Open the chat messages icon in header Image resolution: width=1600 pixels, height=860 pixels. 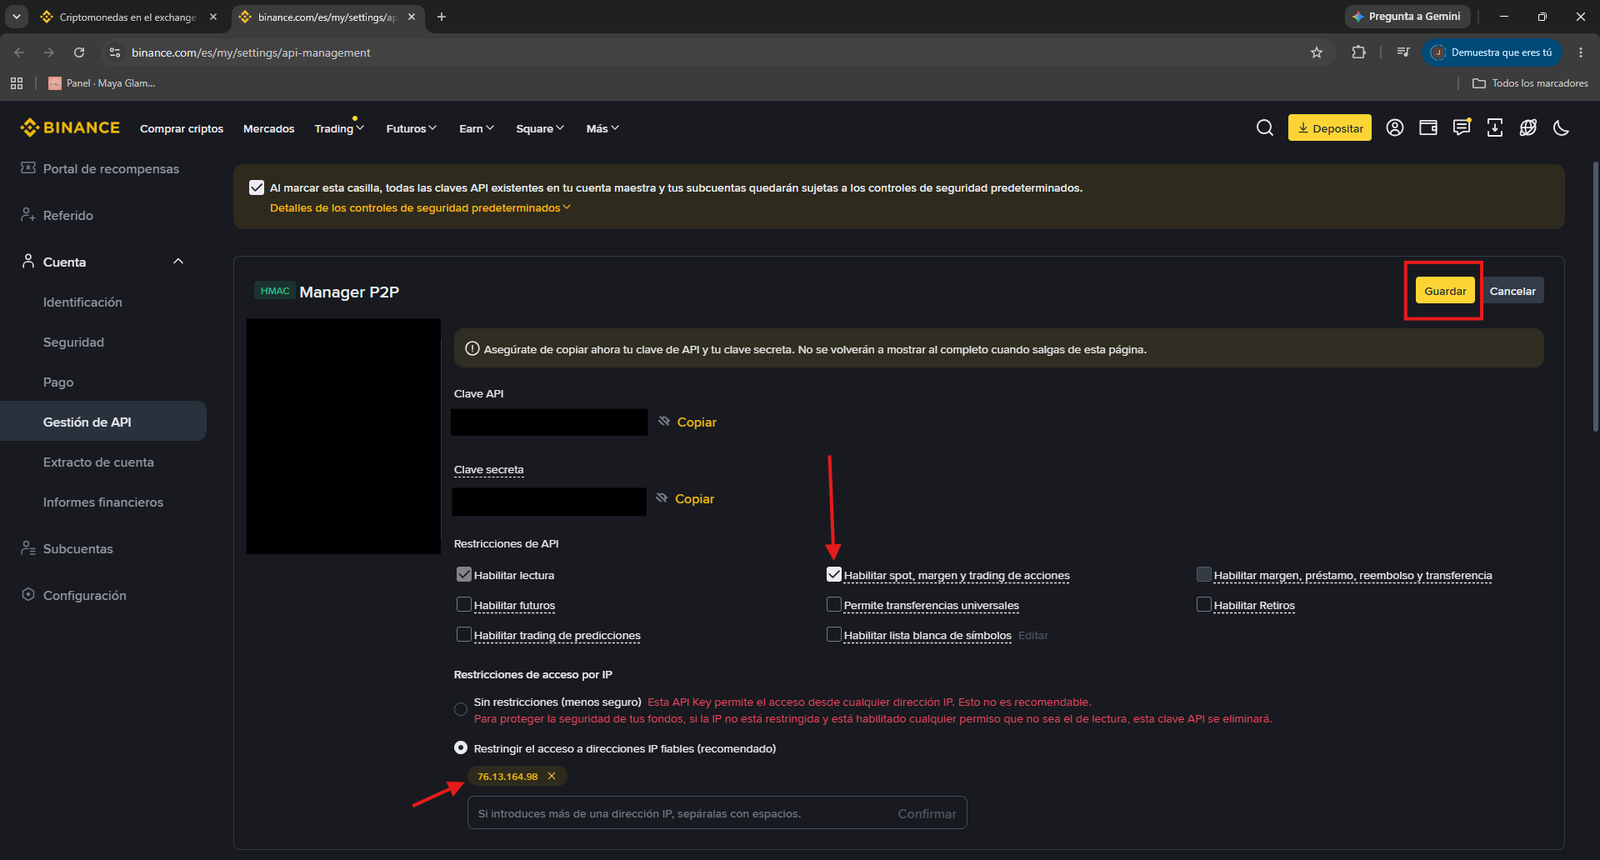(1462, 128)
